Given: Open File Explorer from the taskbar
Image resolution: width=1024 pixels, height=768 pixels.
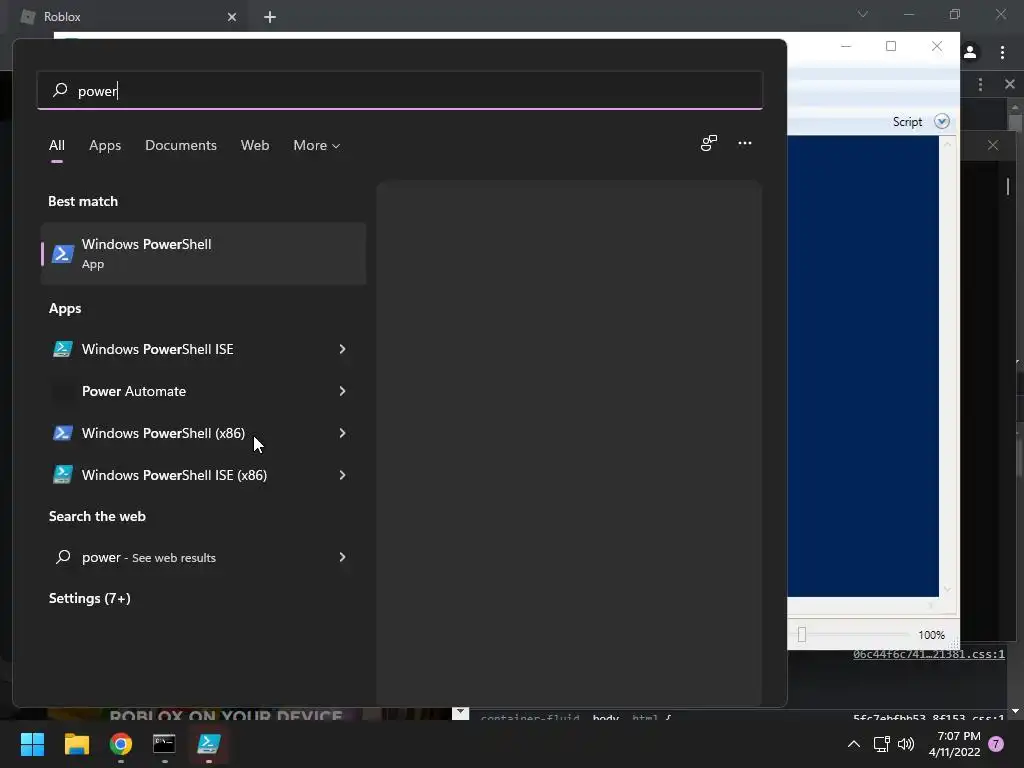Looking at the screenshot, I should point(76,744).
